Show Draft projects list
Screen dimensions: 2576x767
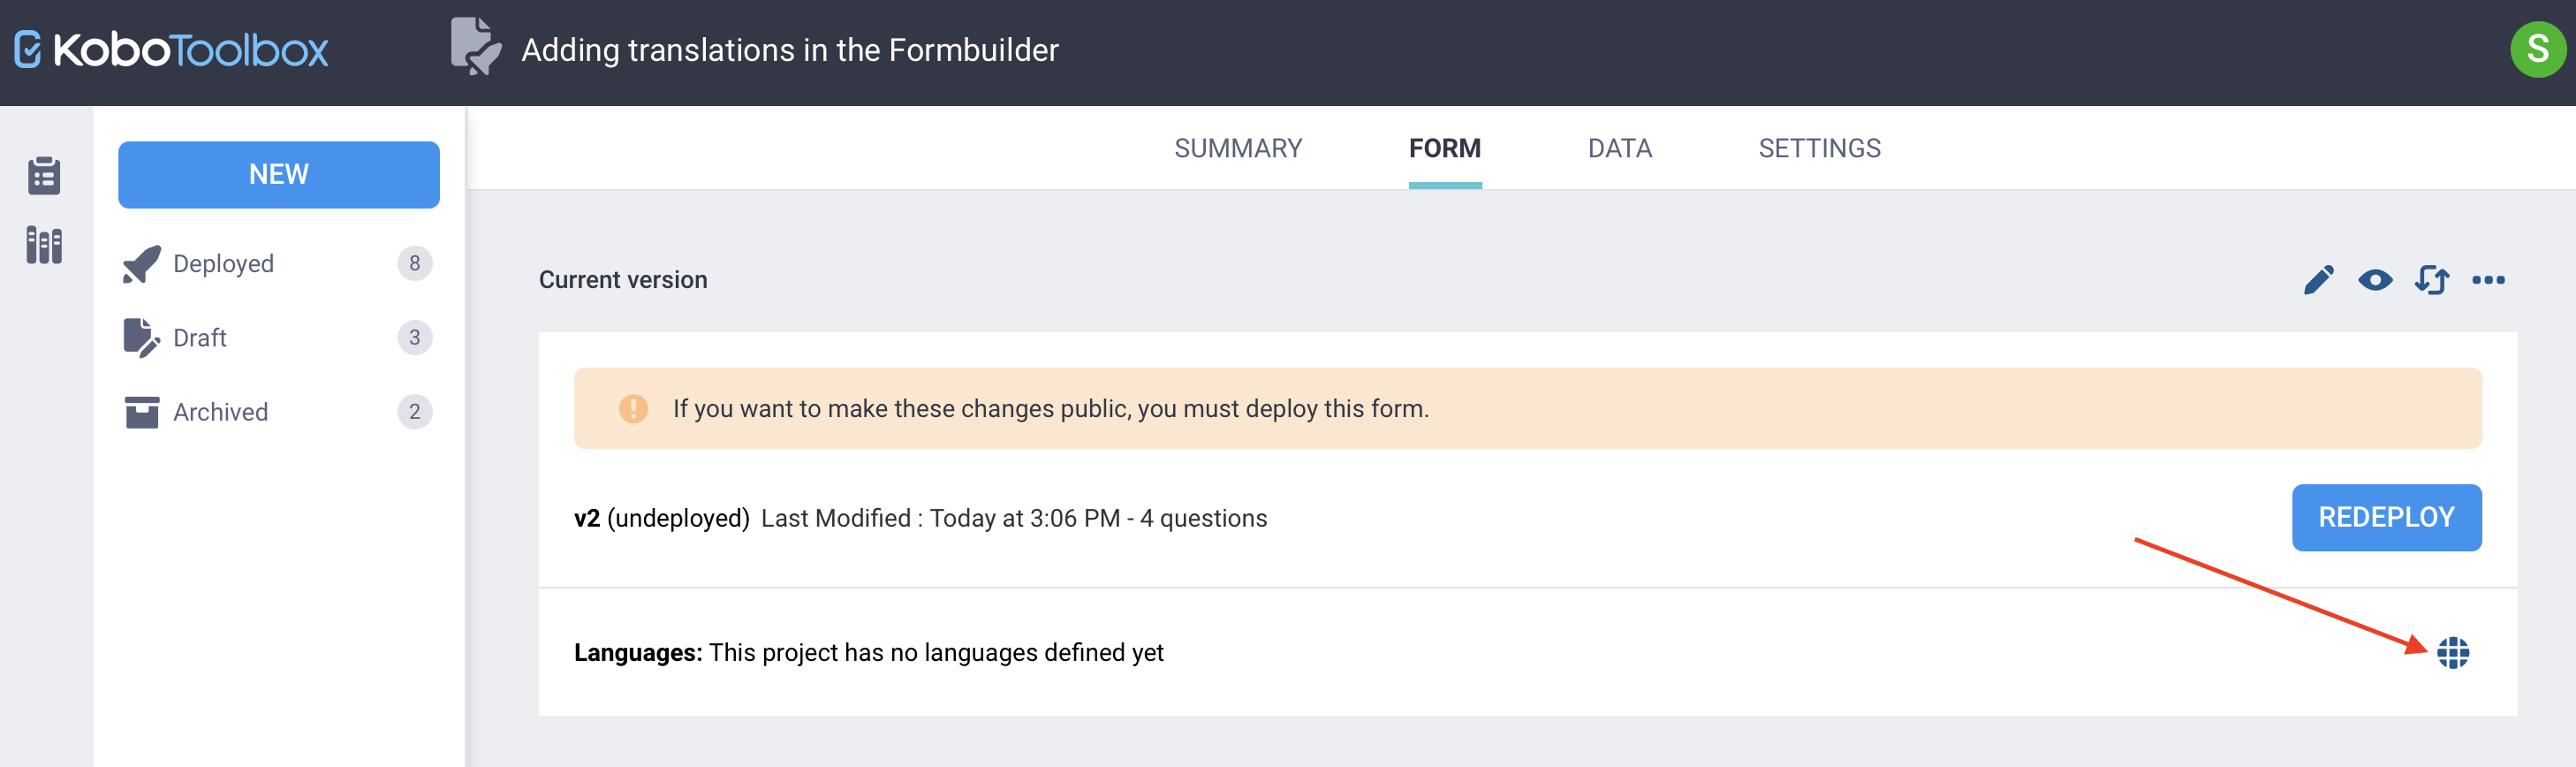pyautogui.click(x=276, y=337)
